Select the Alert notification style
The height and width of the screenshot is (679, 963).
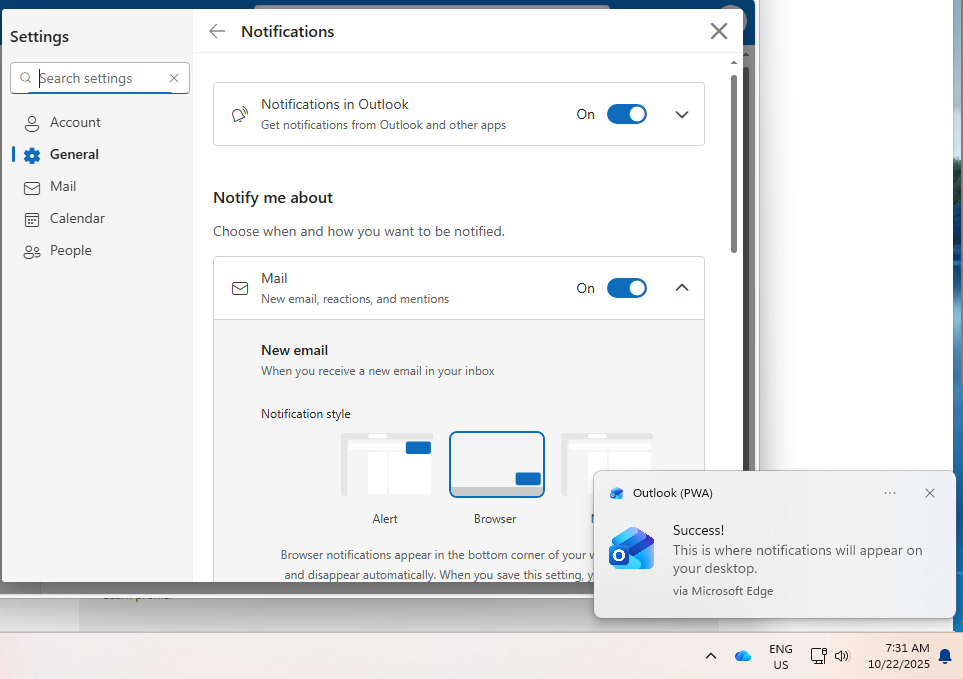[x=386, y=464]
